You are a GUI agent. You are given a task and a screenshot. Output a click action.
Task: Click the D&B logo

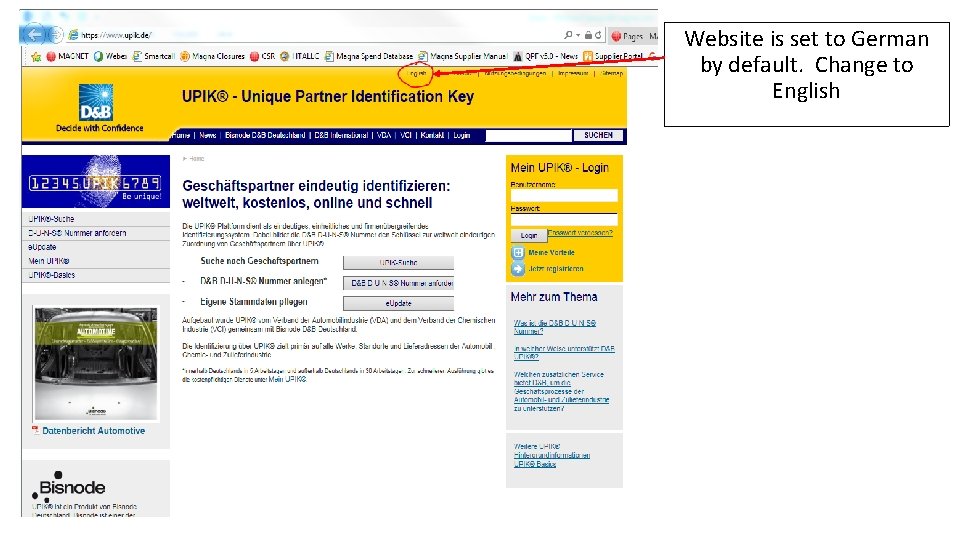point(96,103)
